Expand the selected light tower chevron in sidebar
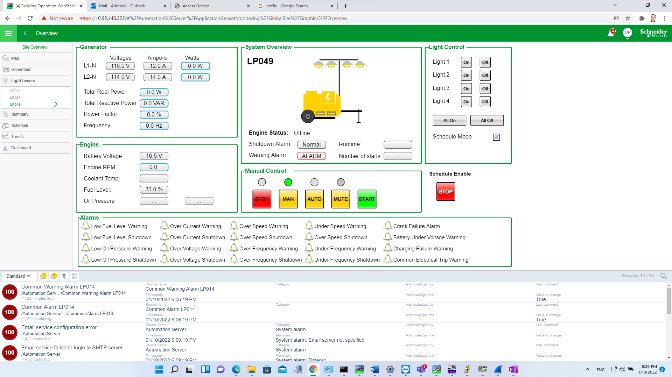Viewport: 672px width, 377px height. [56, 104]
